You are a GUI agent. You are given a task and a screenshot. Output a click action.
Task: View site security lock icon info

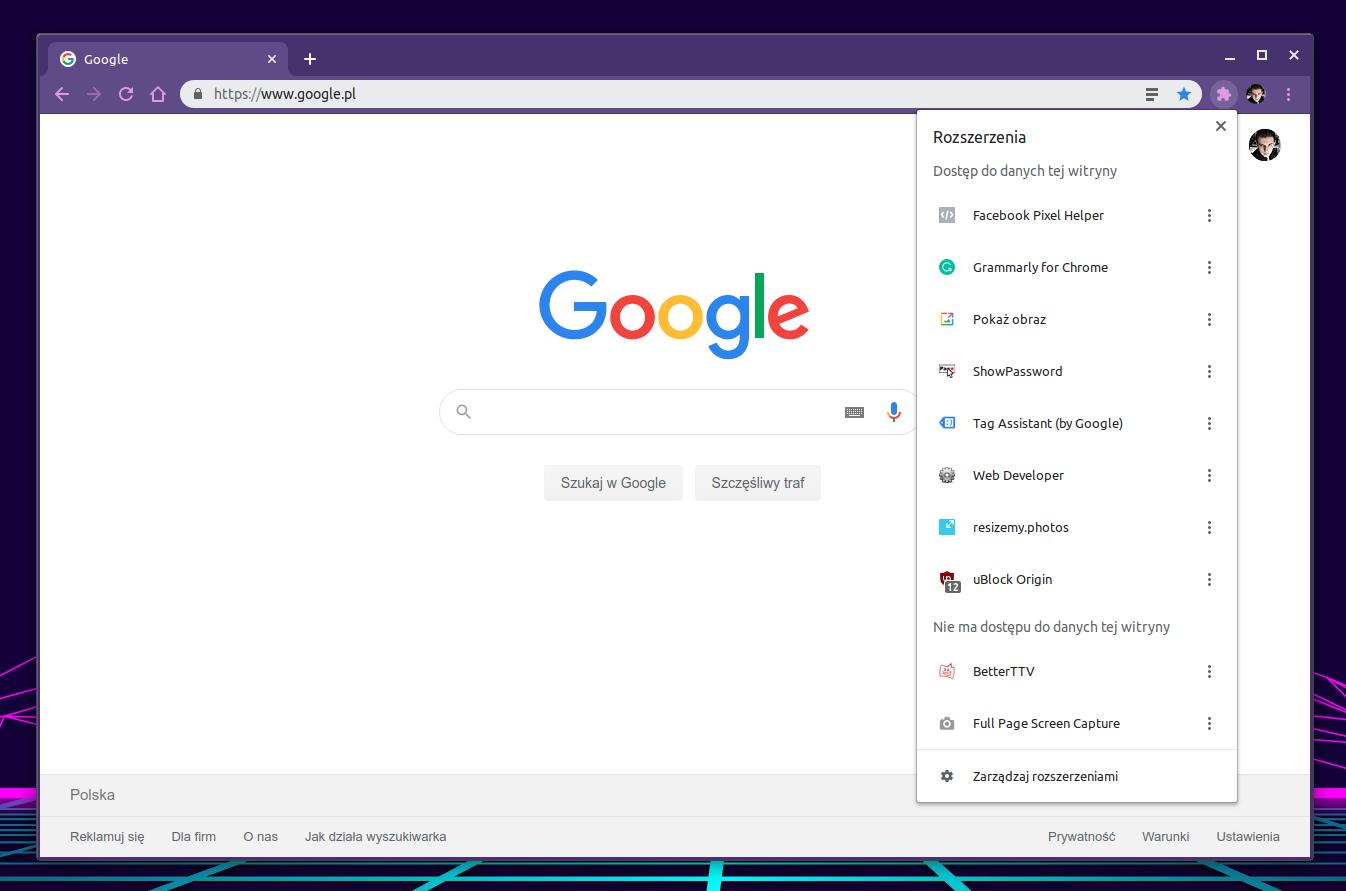click(198, 94)
